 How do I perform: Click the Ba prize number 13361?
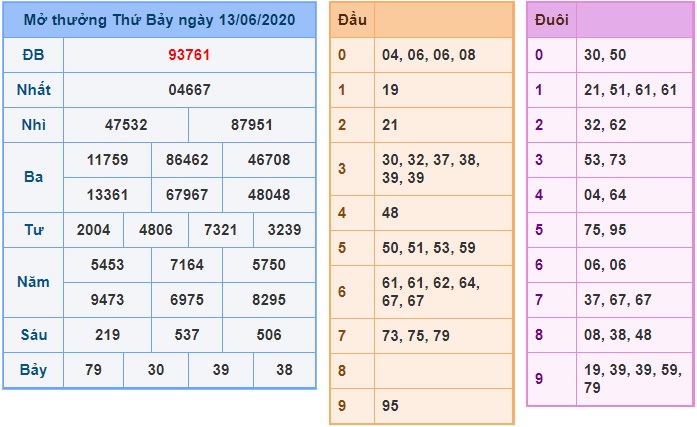pyautogui.click(x=107, y=195)
